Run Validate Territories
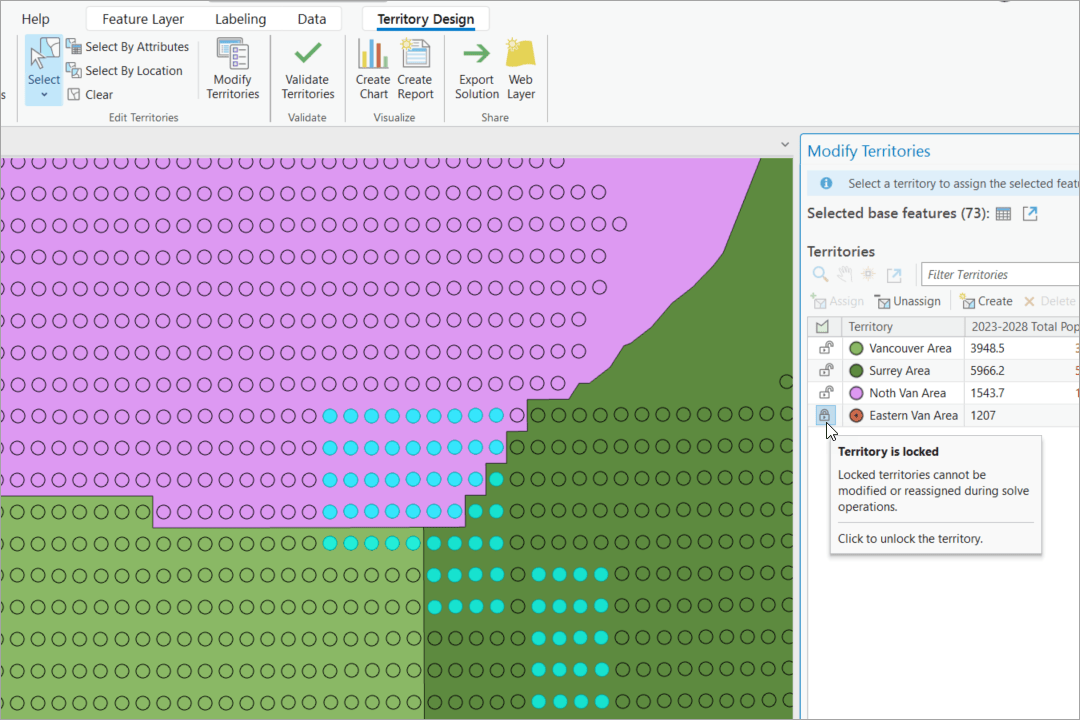The width and height of the screenshot is (1080, 720). (307, 69)
